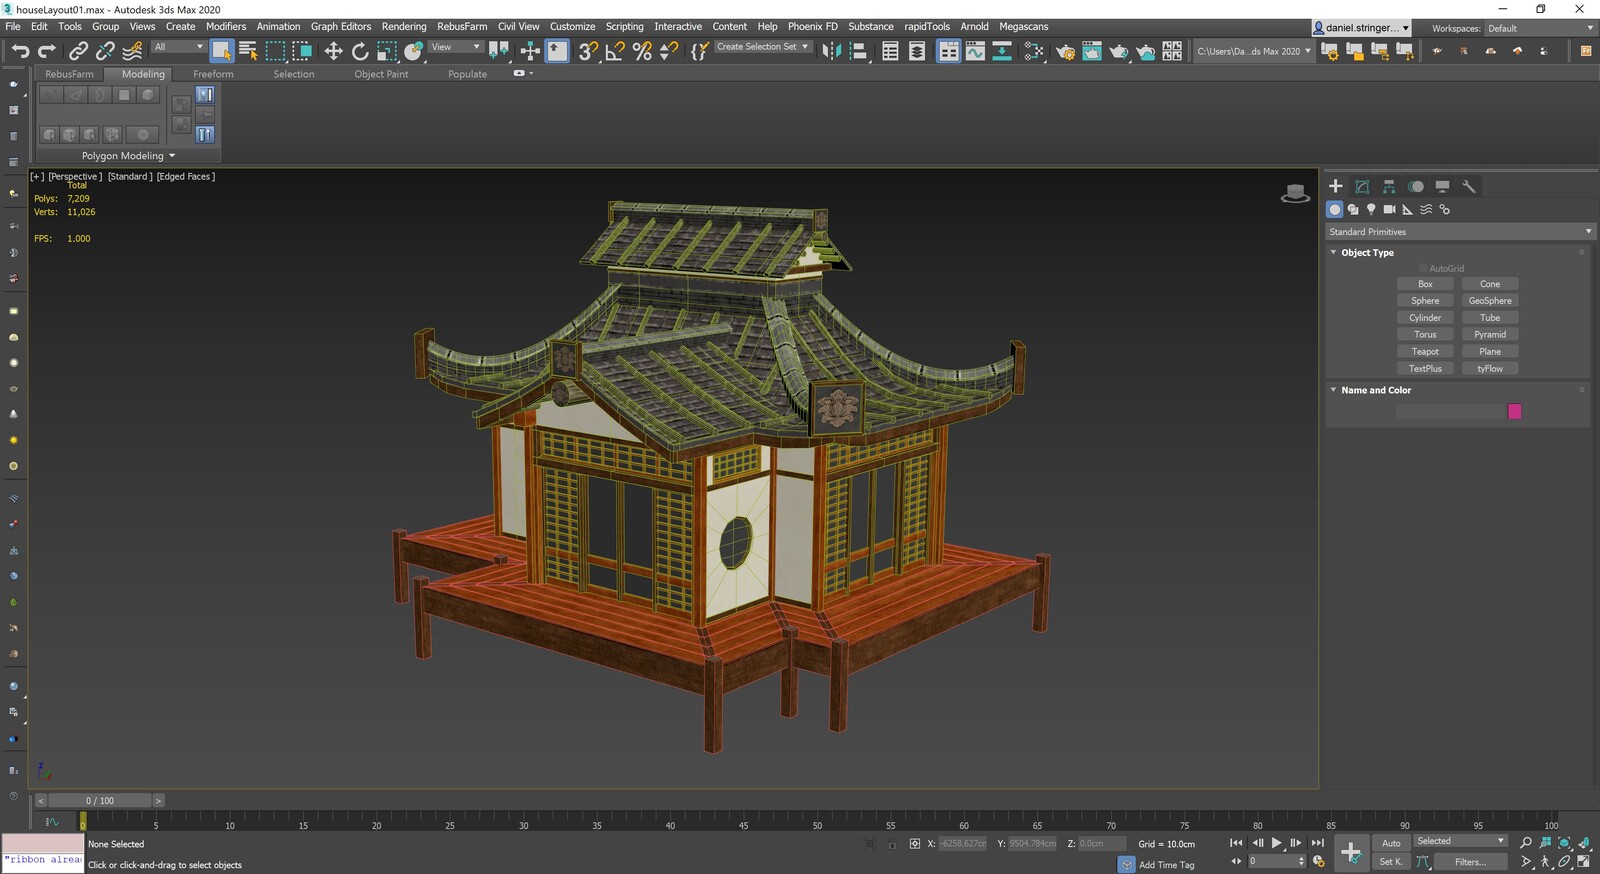Select the Space Warps category icon
This screenshot has width=1600, height=874.
[x=1426, y=209]
